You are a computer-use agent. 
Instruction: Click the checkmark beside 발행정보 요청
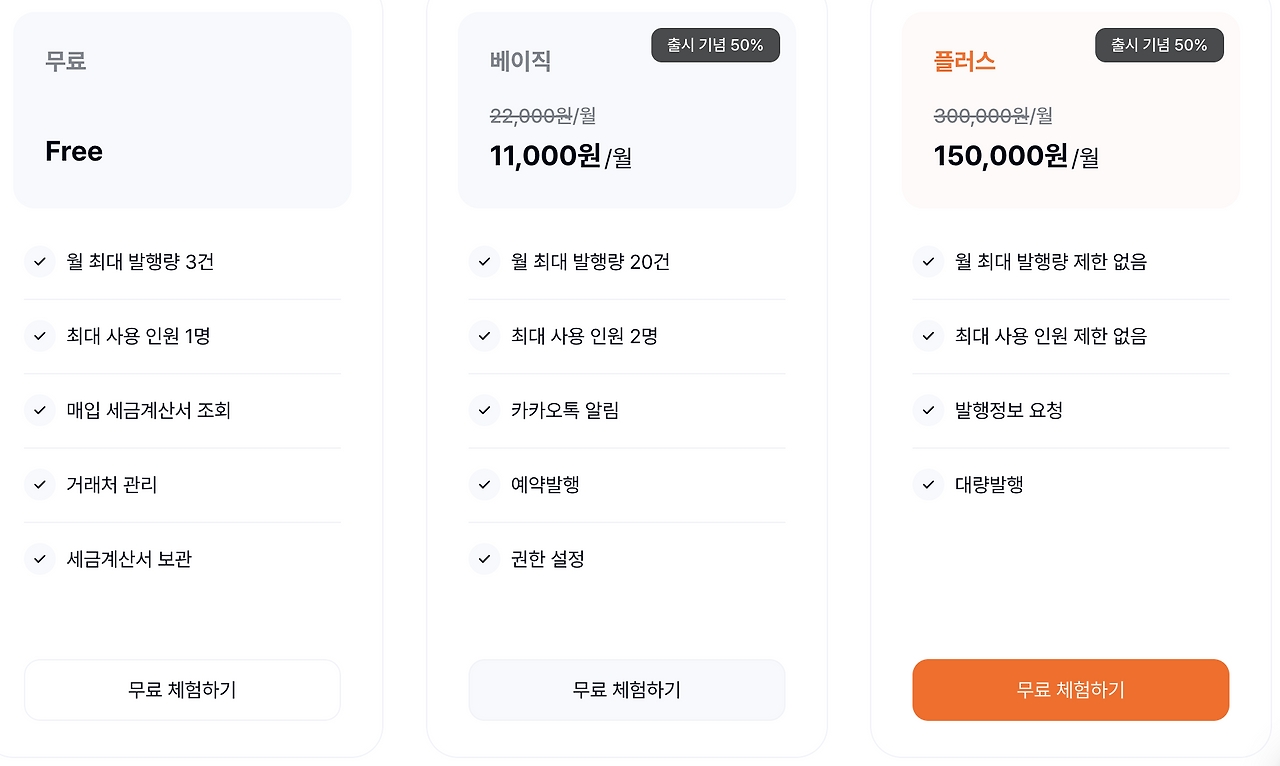(x=928, y=410)
